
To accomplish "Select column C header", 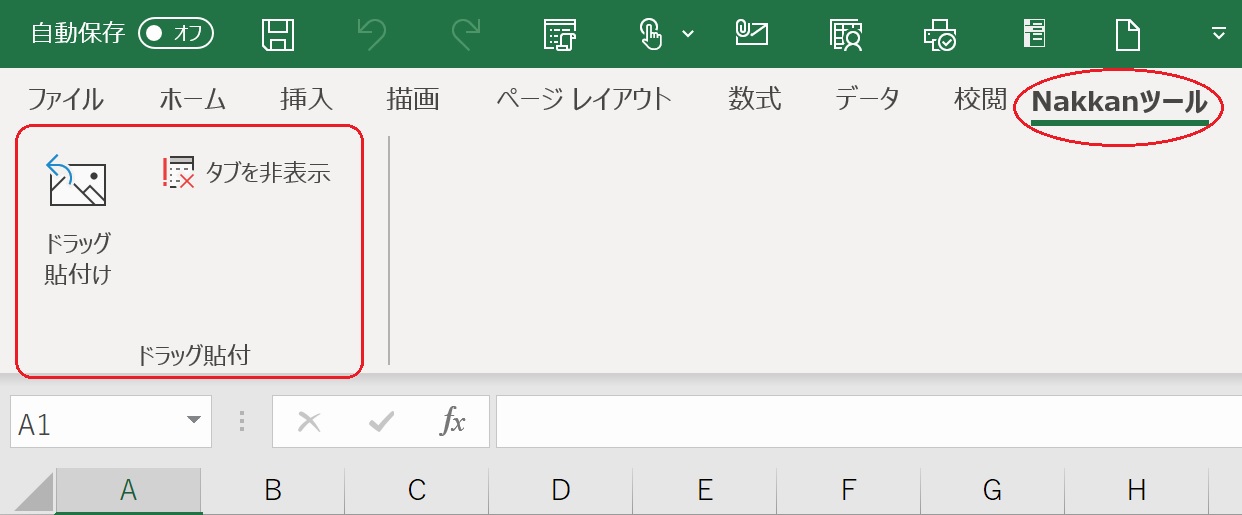I will [417, 490].
